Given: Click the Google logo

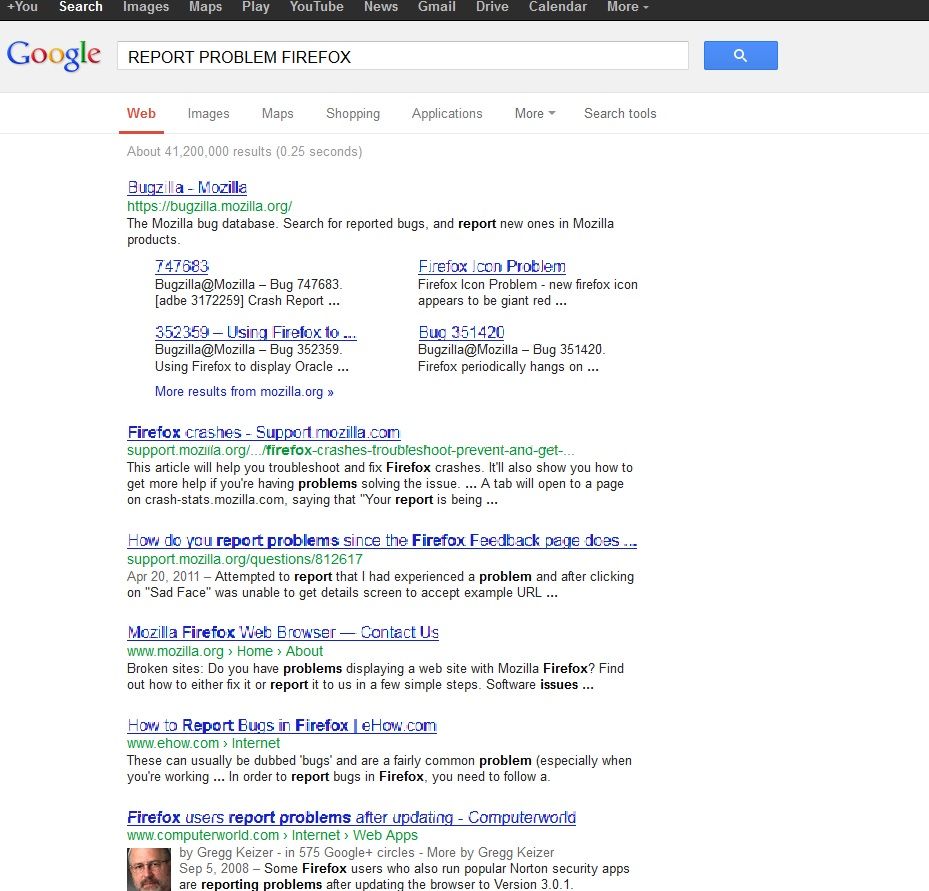Looking at the screenshot, I should click(54, 55).
